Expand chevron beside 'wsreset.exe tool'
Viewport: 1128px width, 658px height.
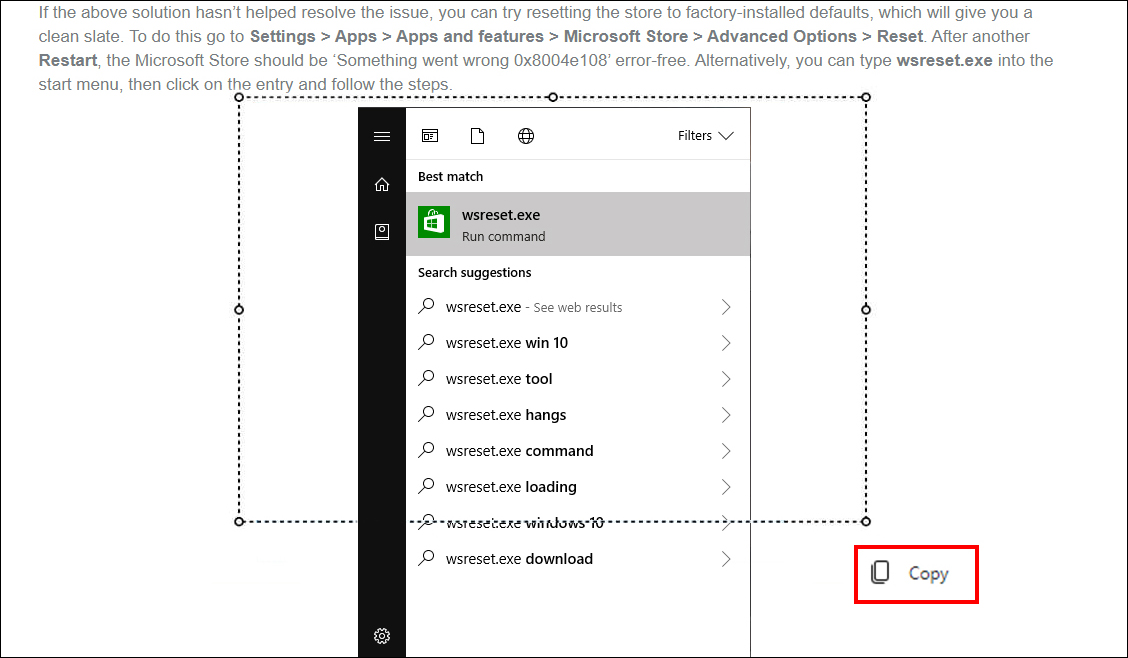[x=726, y=379]
